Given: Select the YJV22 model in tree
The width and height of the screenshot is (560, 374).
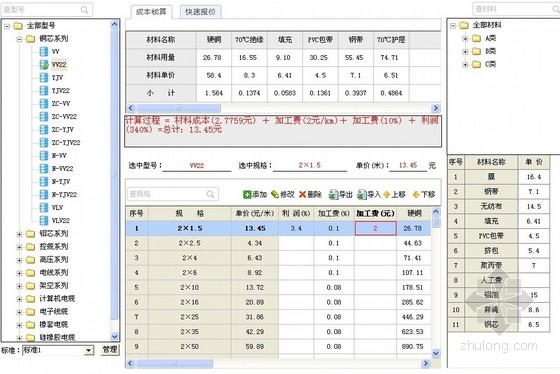Looking at the screenshot, I should [60, 91].
